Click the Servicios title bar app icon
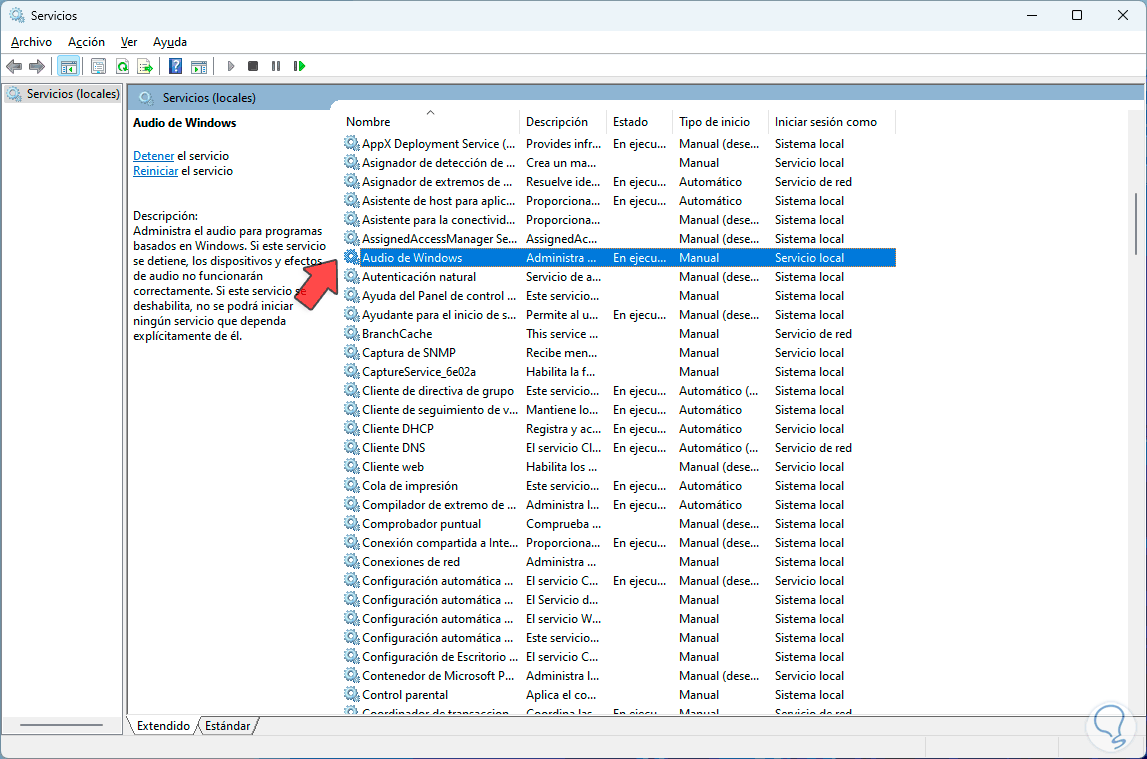 (17, 15)
